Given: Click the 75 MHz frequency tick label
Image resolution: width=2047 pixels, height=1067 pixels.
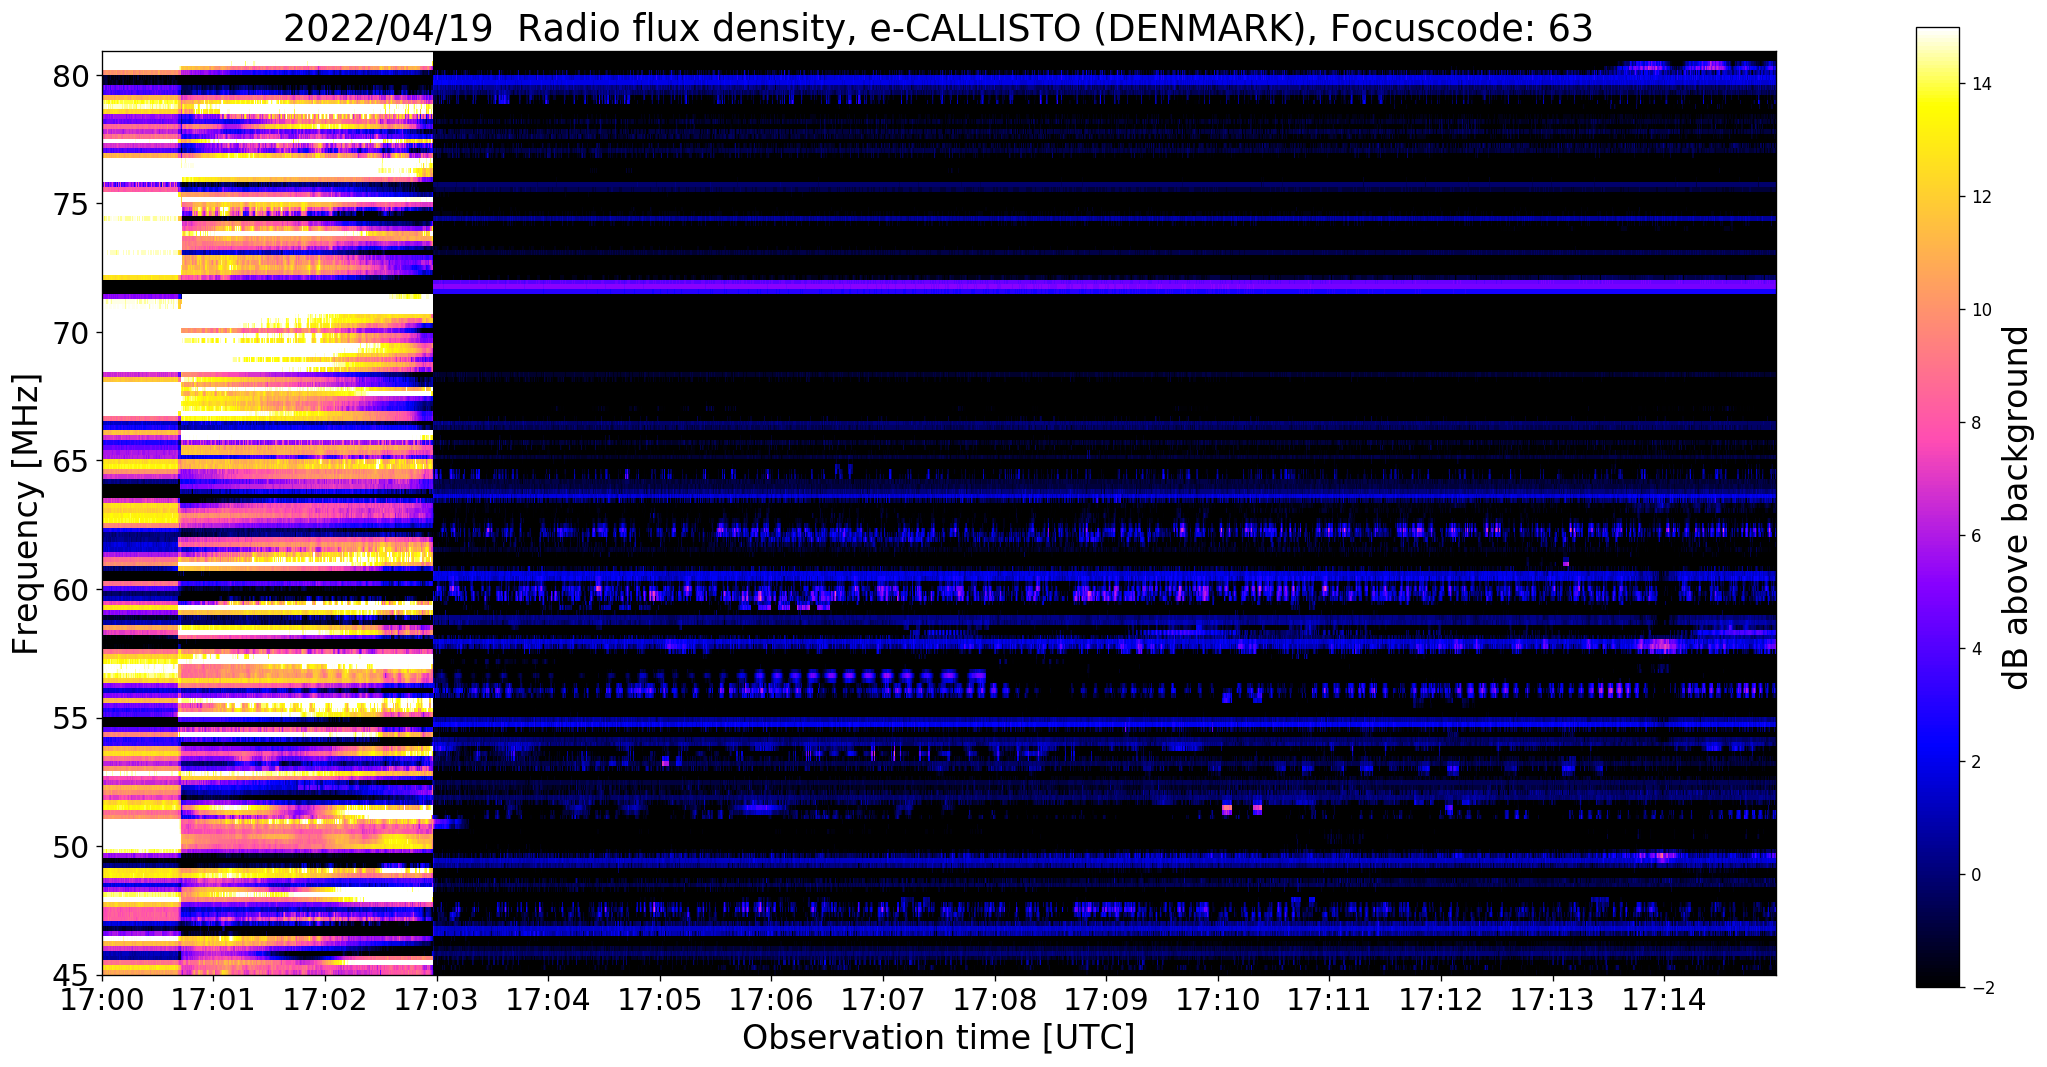Looking at the screenshot, I should (70, 204).
